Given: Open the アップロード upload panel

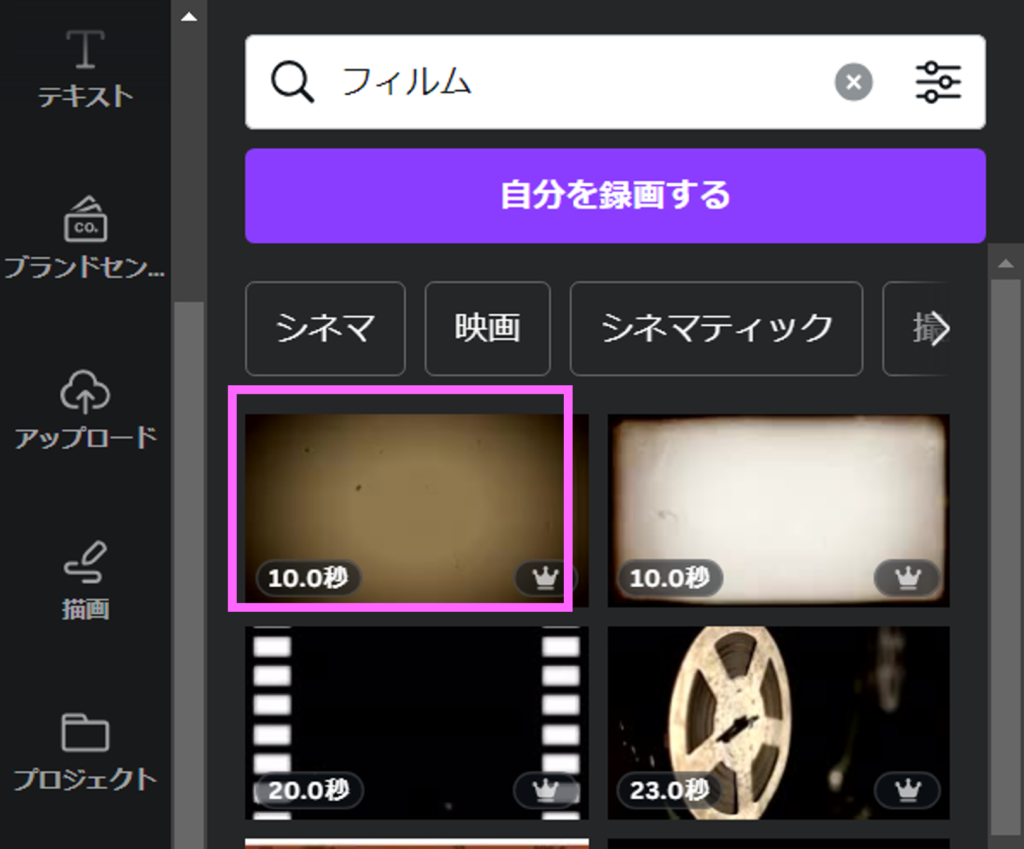Looking at the screenshot, I should click(x=85, y=408).
